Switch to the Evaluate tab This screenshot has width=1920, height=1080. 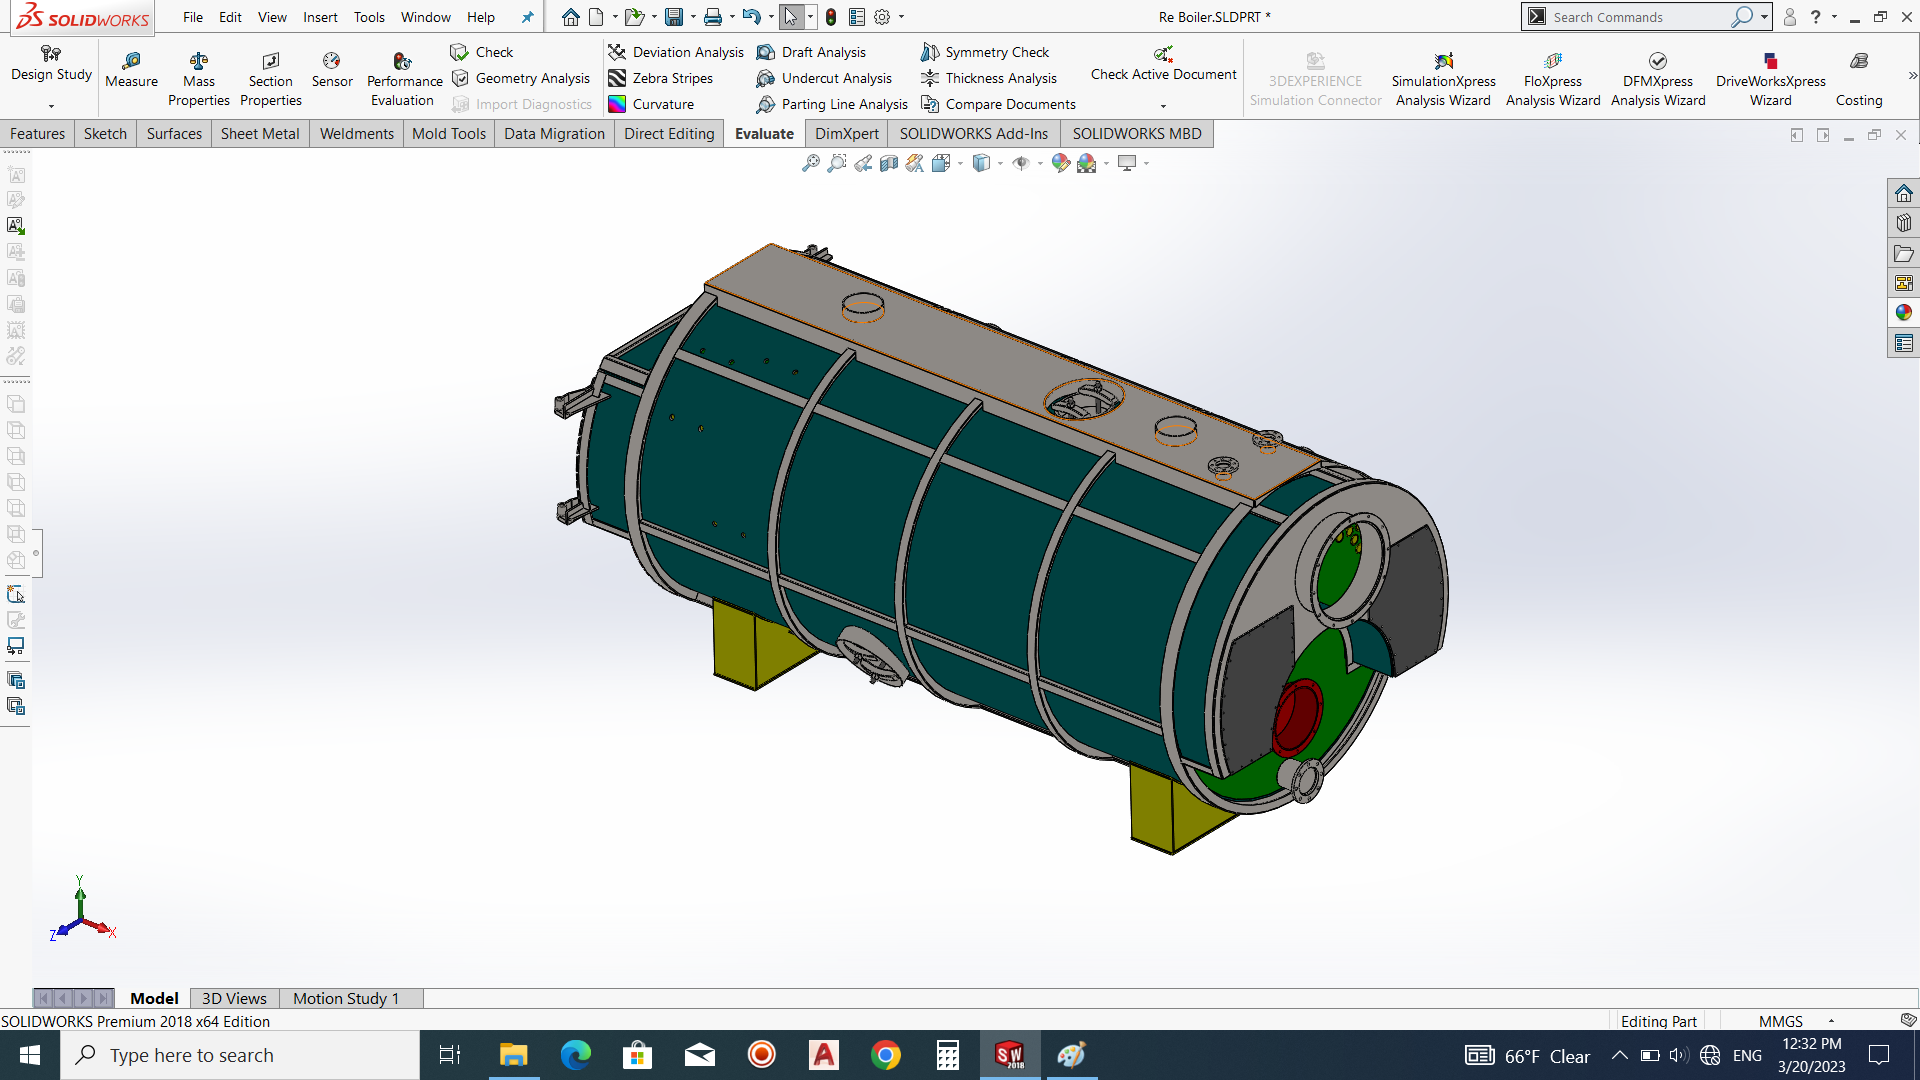tap(765, 133)
